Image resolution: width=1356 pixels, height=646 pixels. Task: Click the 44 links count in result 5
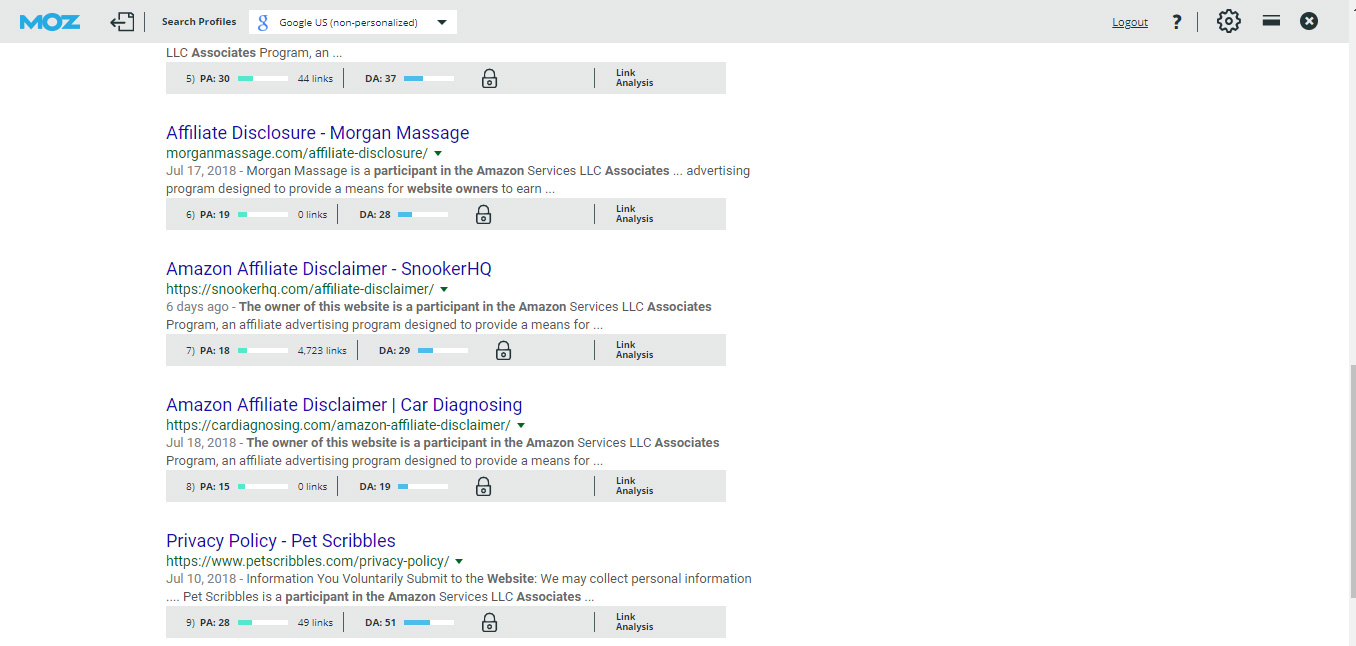315,79
